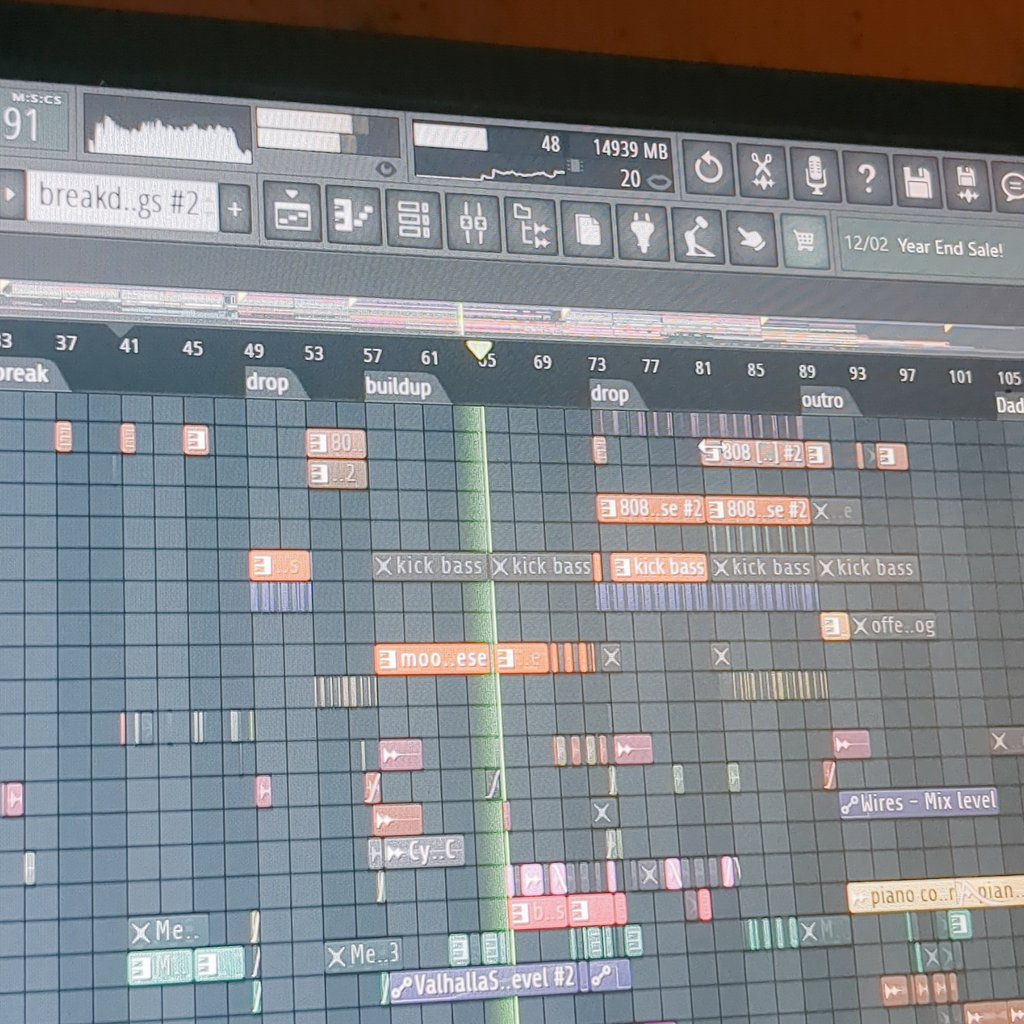The image size is (1024, 1024).
Task: Click the eye icon beside the peak meter
Action: pos(386,168)
